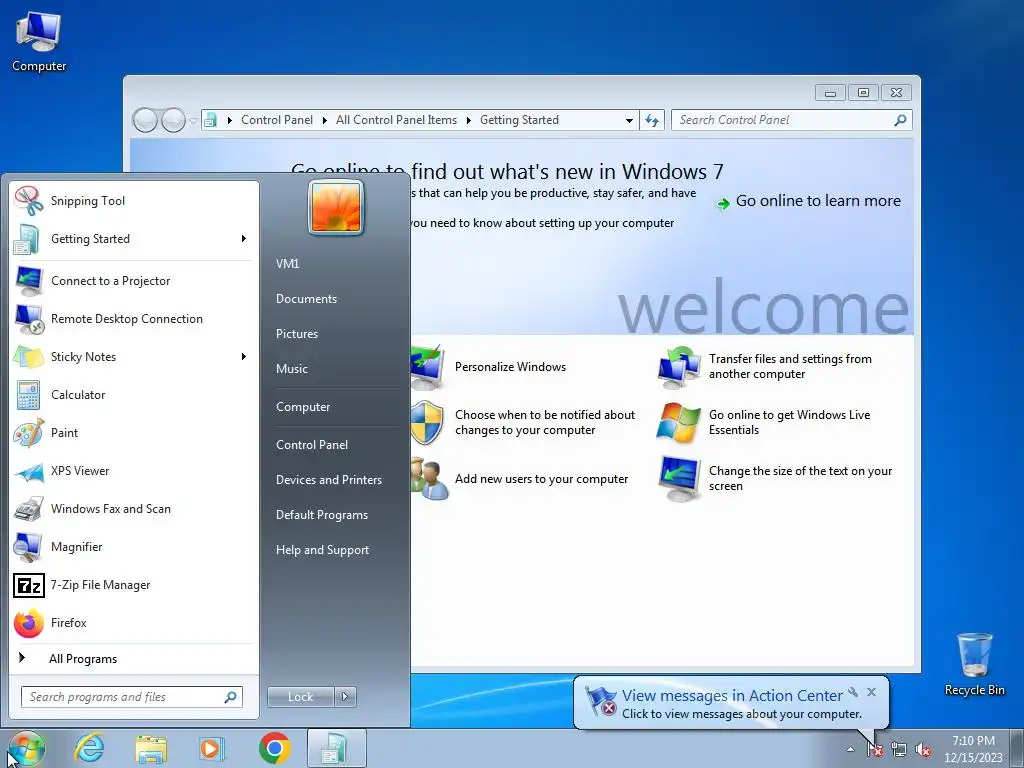Open shutdown options arrow next to Lock
Image resolution: width=1024 pixels, height=768 pixels.
click(345, 697)
